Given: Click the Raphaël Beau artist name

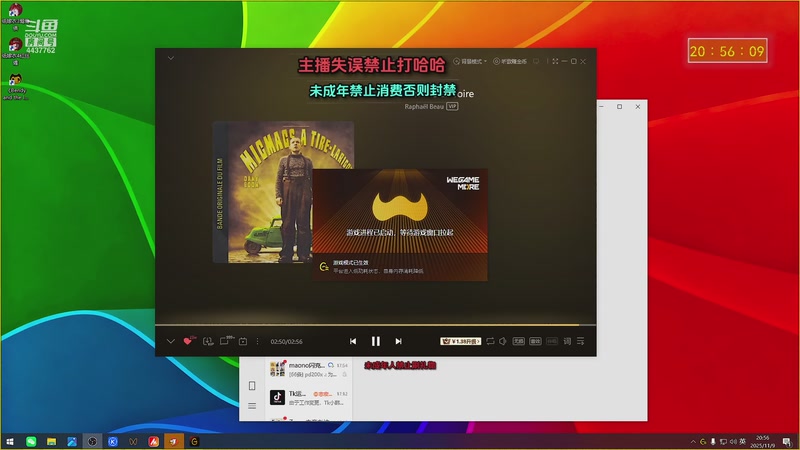Looking at the screenshot, I should point(424,106).
